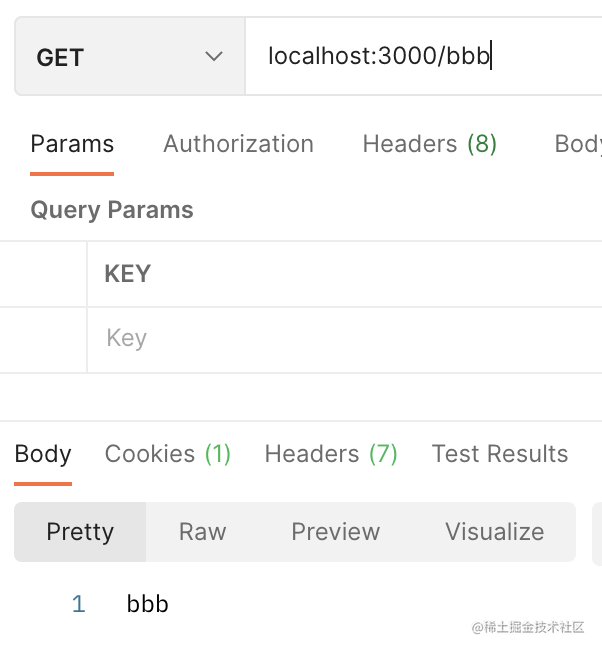Open the request Body tab at right edge
Image resolution: width=602 pixels, height=652 pixels.
coord(578,144)
